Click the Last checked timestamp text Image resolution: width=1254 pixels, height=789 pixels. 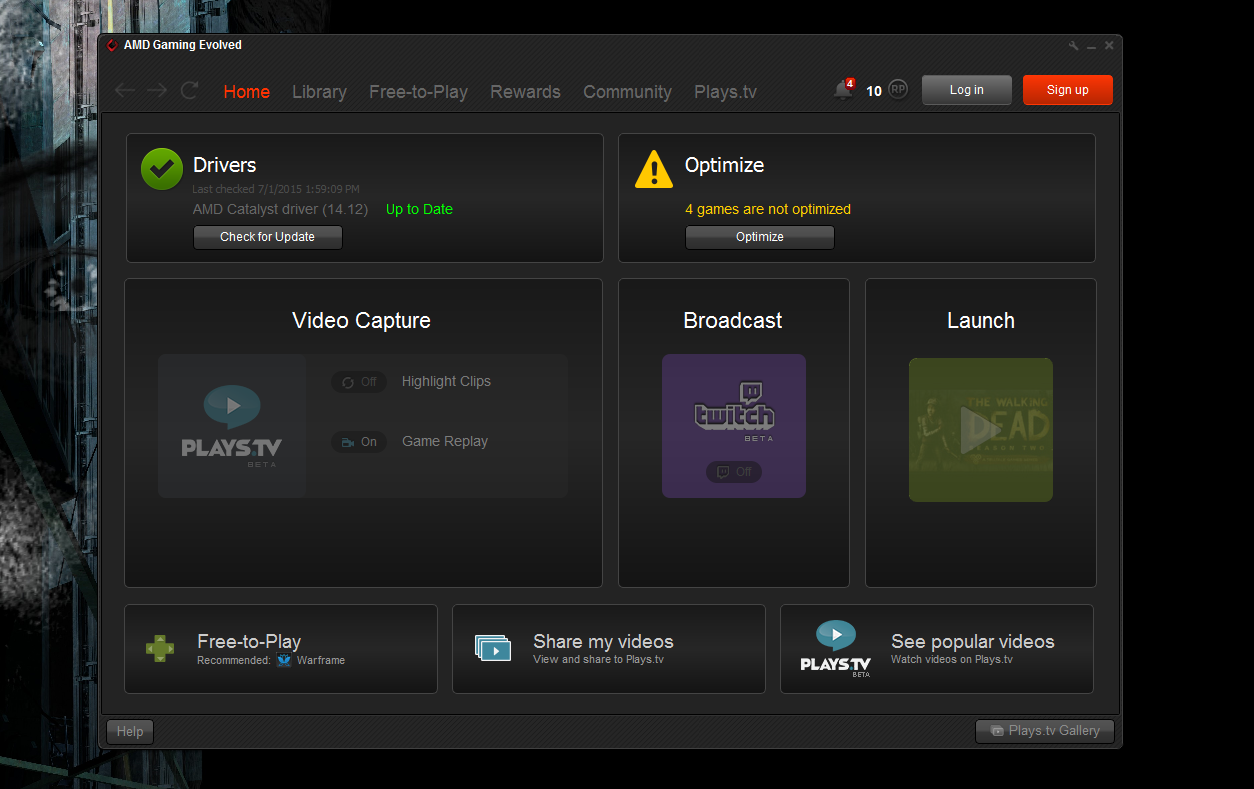point(276,189)
